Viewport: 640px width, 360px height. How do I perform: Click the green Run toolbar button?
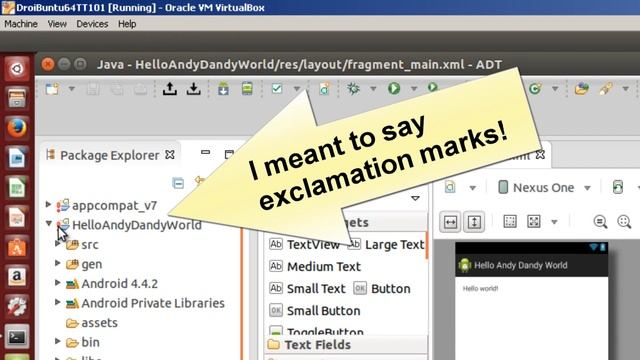click(x=394, y=89)
